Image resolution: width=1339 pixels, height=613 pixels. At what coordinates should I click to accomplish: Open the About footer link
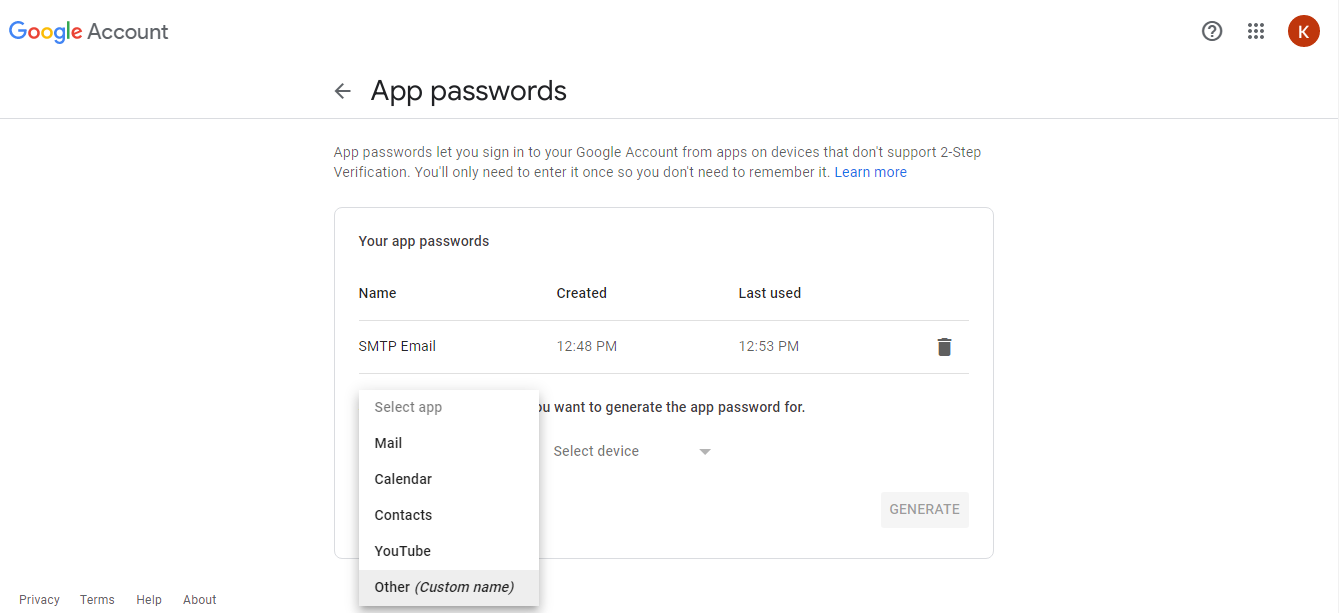tap(200, 600)
